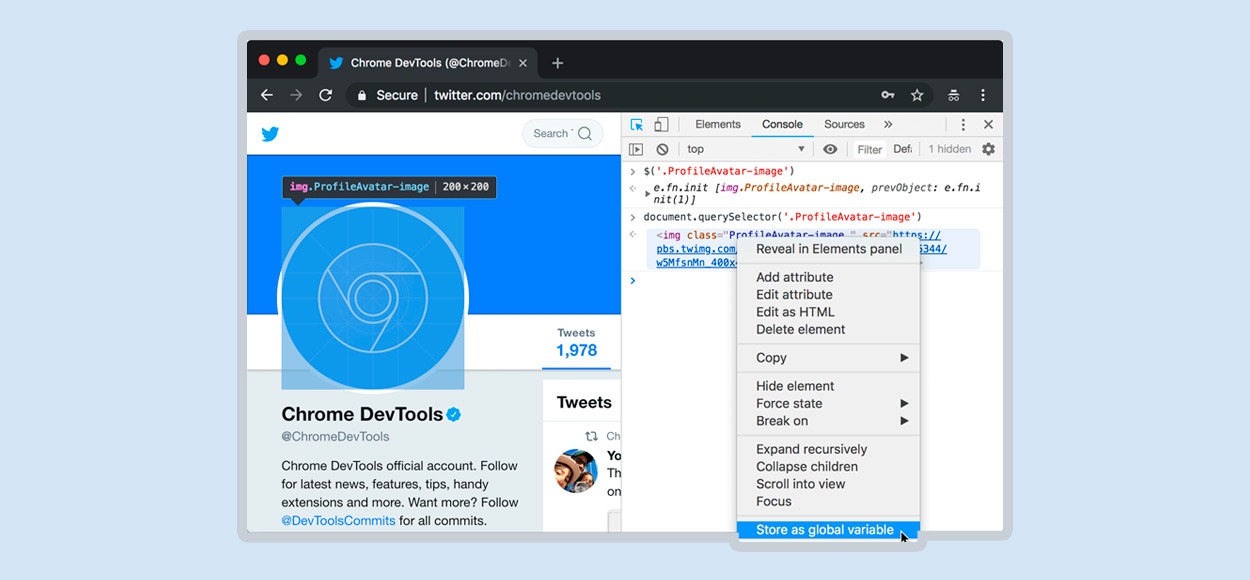Choose Focus in context menu
This screenshot has height=580, width=1250.
(x=828, y=501)
